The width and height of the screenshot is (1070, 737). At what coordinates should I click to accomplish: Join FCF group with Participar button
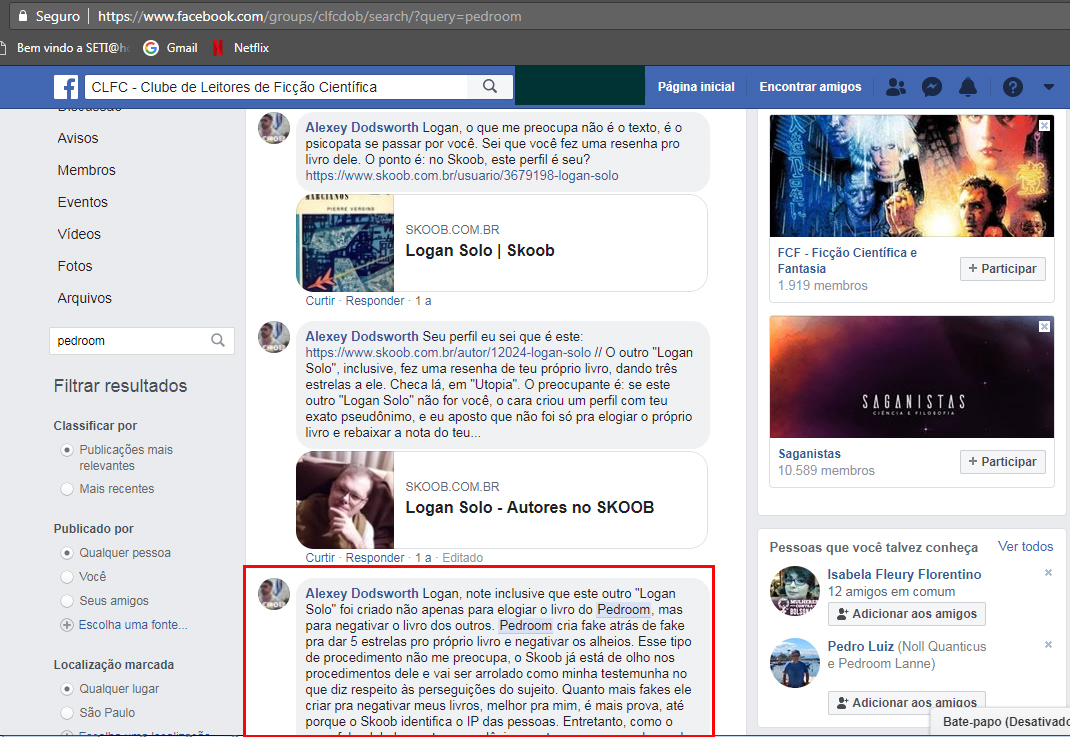(1002, 269)
